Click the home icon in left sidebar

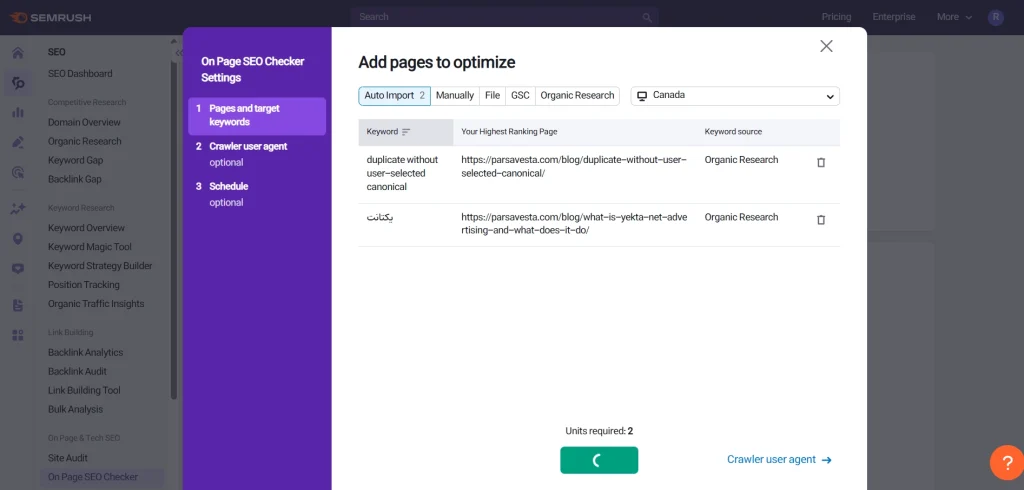[17, 54]
